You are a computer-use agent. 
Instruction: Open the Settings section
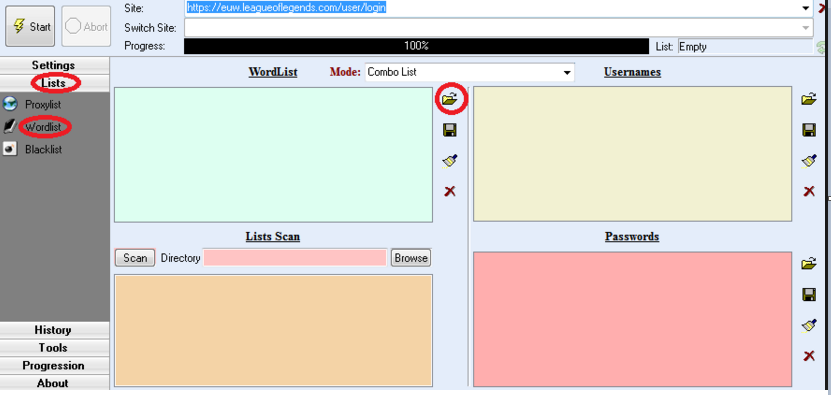click(x=54, y=65)
